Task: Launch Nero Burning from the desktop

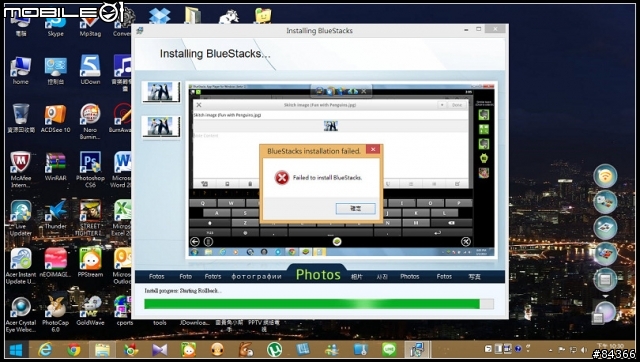Action: point(90,121)
